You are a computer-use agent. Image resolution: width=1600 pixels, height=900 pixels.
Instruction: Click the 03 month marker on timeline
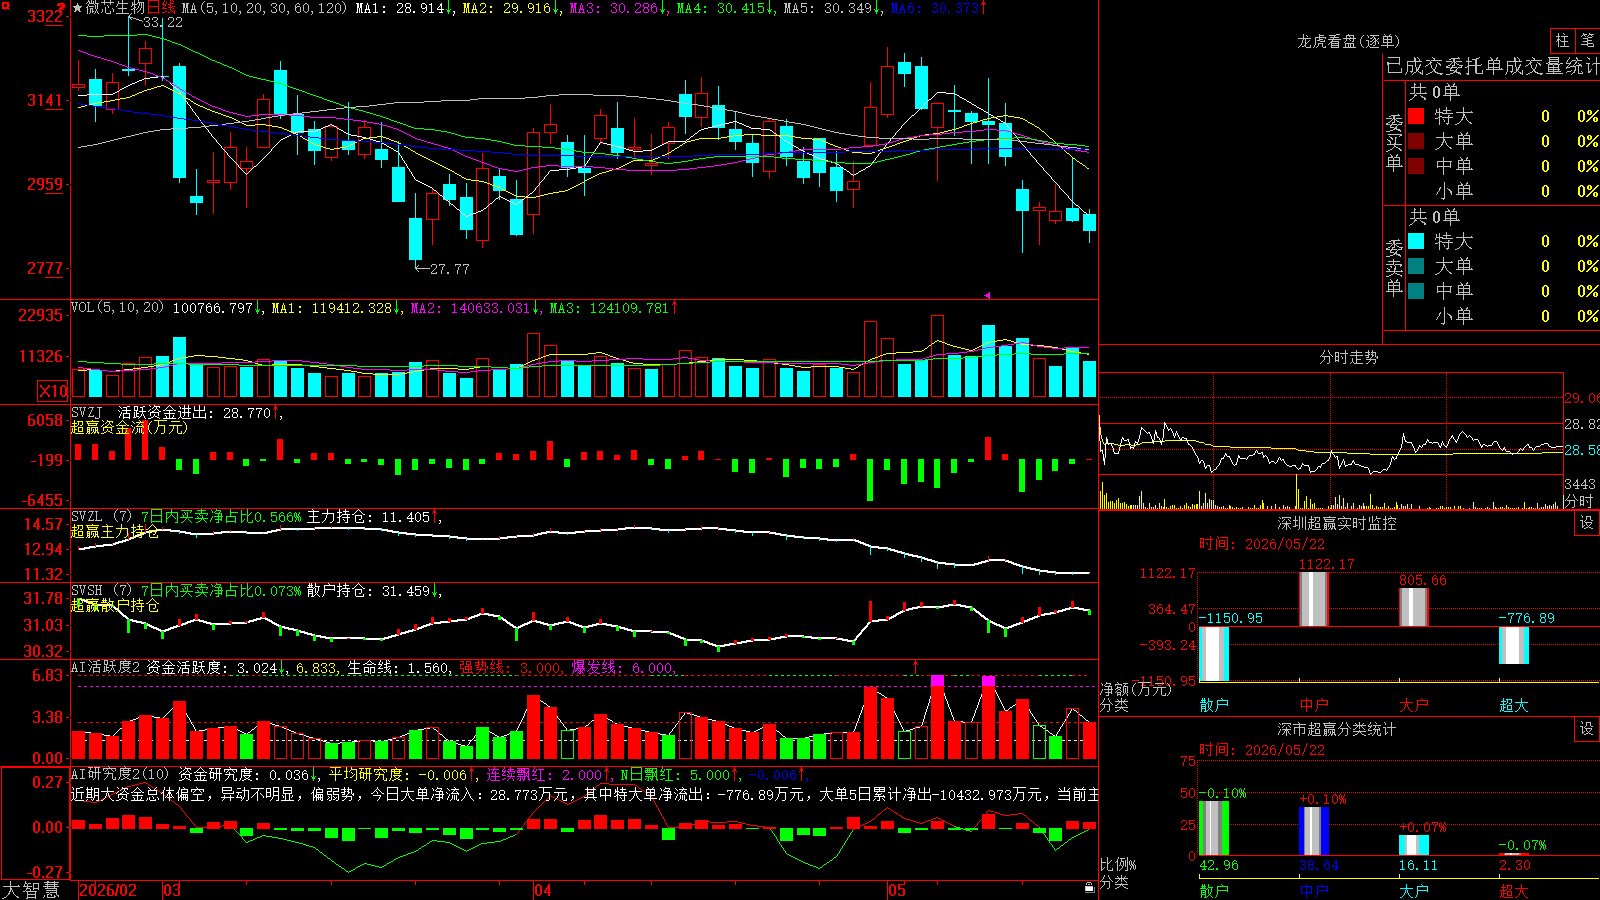172,890
